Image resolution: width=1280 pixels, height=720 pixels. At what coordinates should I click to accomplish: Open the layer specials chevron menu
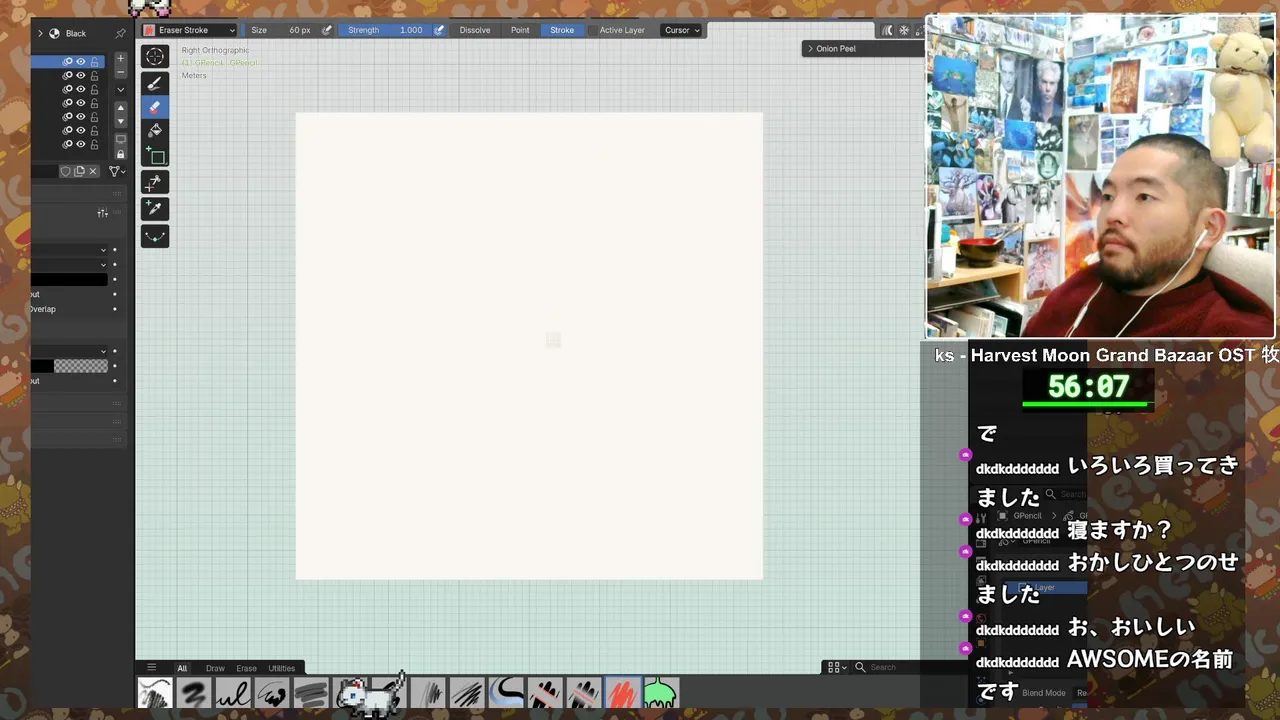[x=121, y=89]
